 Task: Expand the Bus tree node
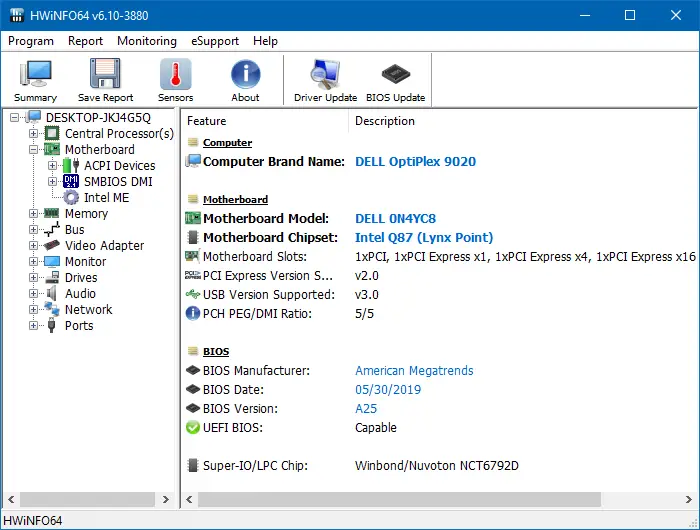[33, 230]
